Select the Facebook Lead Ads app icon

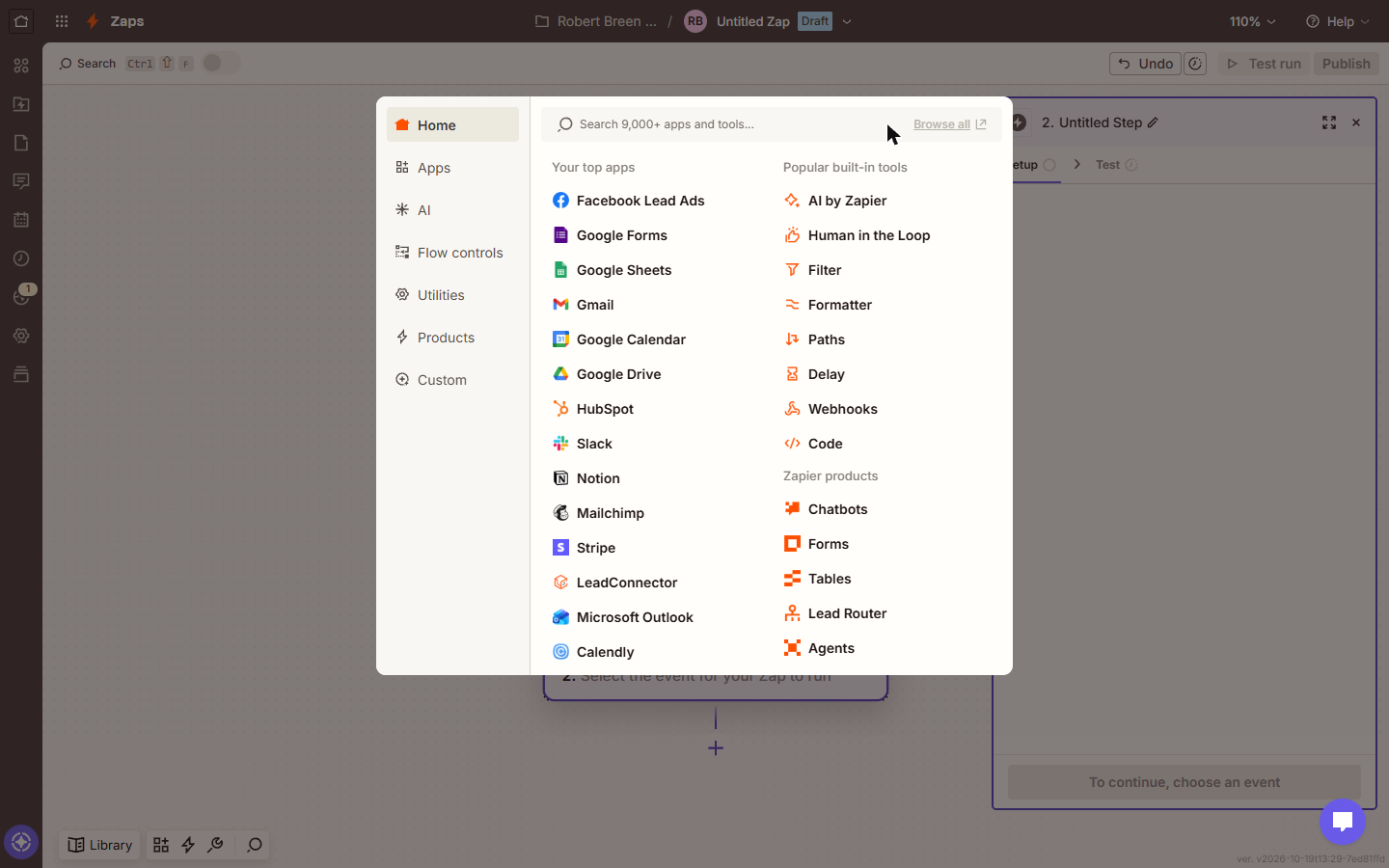(x=561, y=200)
